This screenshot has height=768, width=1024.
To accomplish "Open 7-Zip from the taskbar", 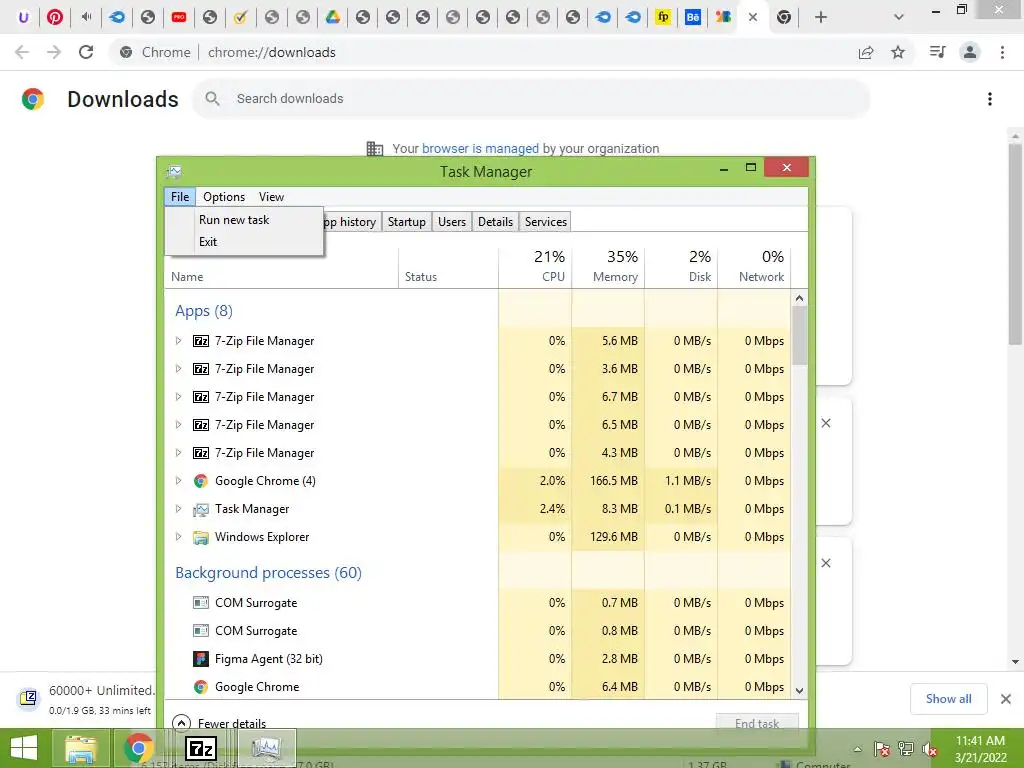I will (x=201, y=748).
